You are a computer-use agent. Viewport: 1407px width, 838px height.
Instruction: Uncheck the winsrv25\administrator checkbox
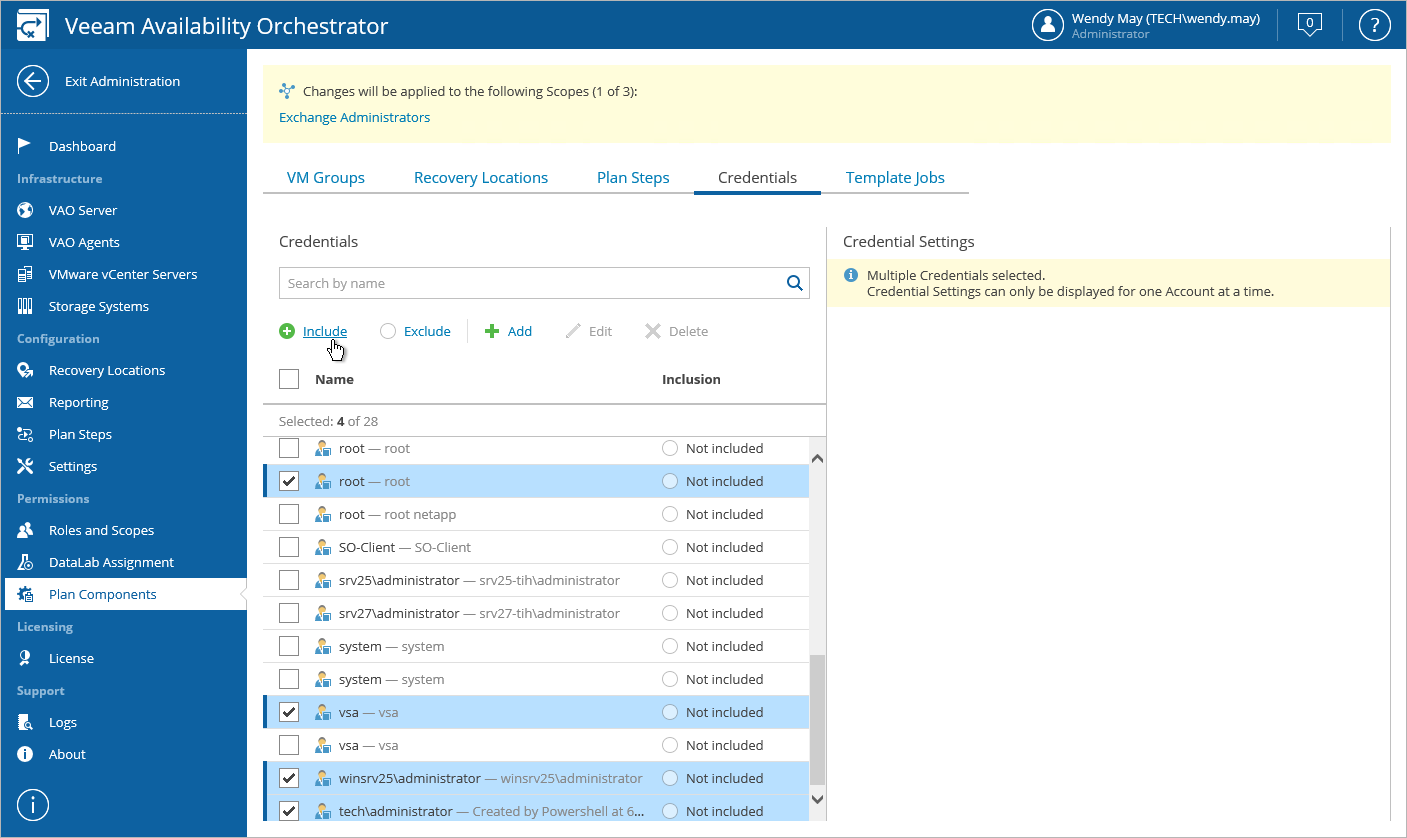[x=289, y=778]
